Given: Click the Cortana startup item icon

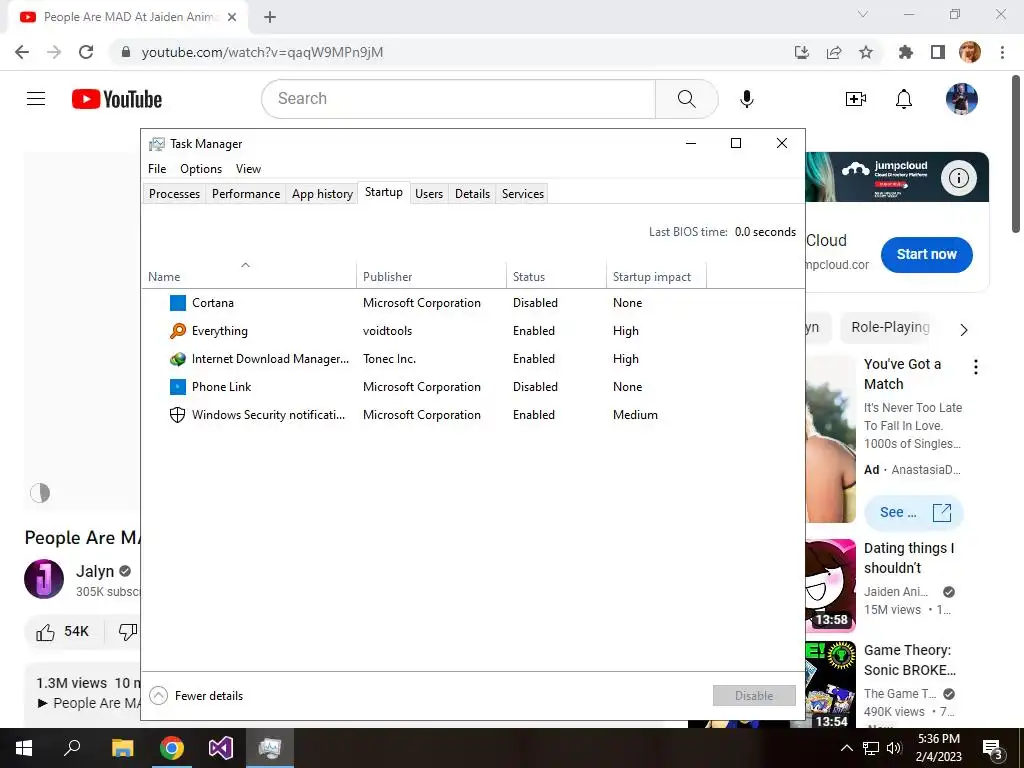Looking at the screenshot, I should pyautogui.click(x=178, y=303).
